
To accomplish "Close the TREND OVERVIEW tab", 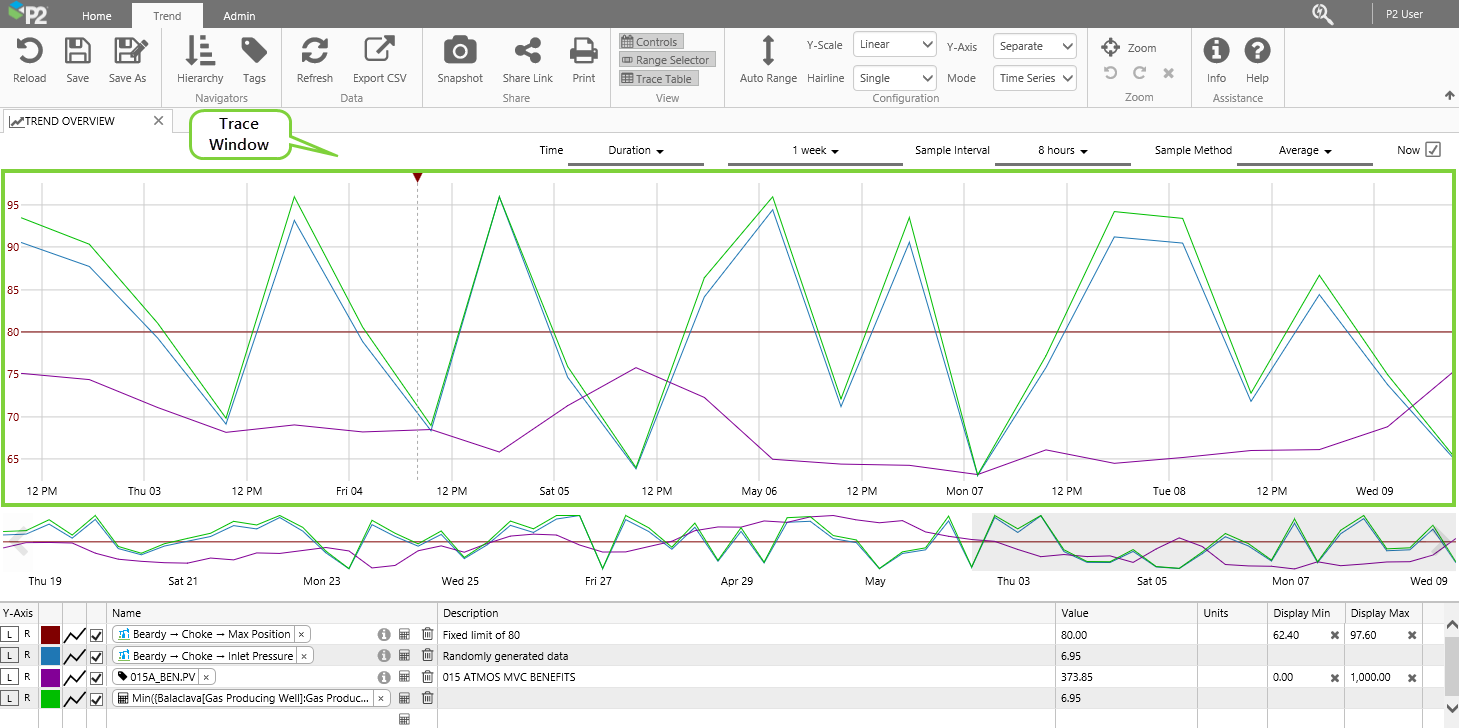I will pos(158,121).
